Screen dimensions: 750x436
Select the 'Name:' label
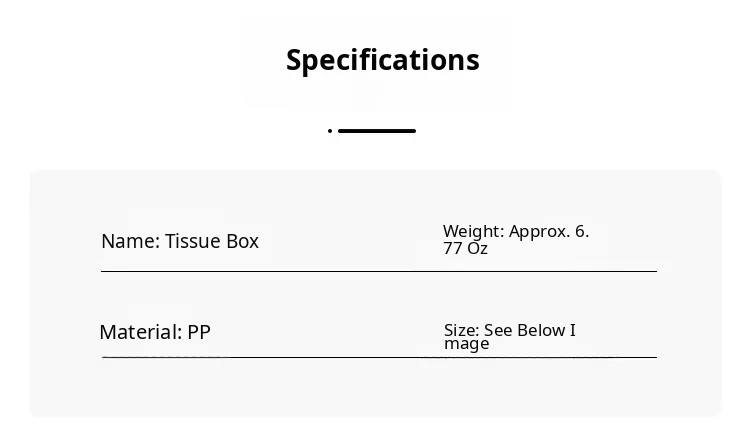(x=130, y=241)
